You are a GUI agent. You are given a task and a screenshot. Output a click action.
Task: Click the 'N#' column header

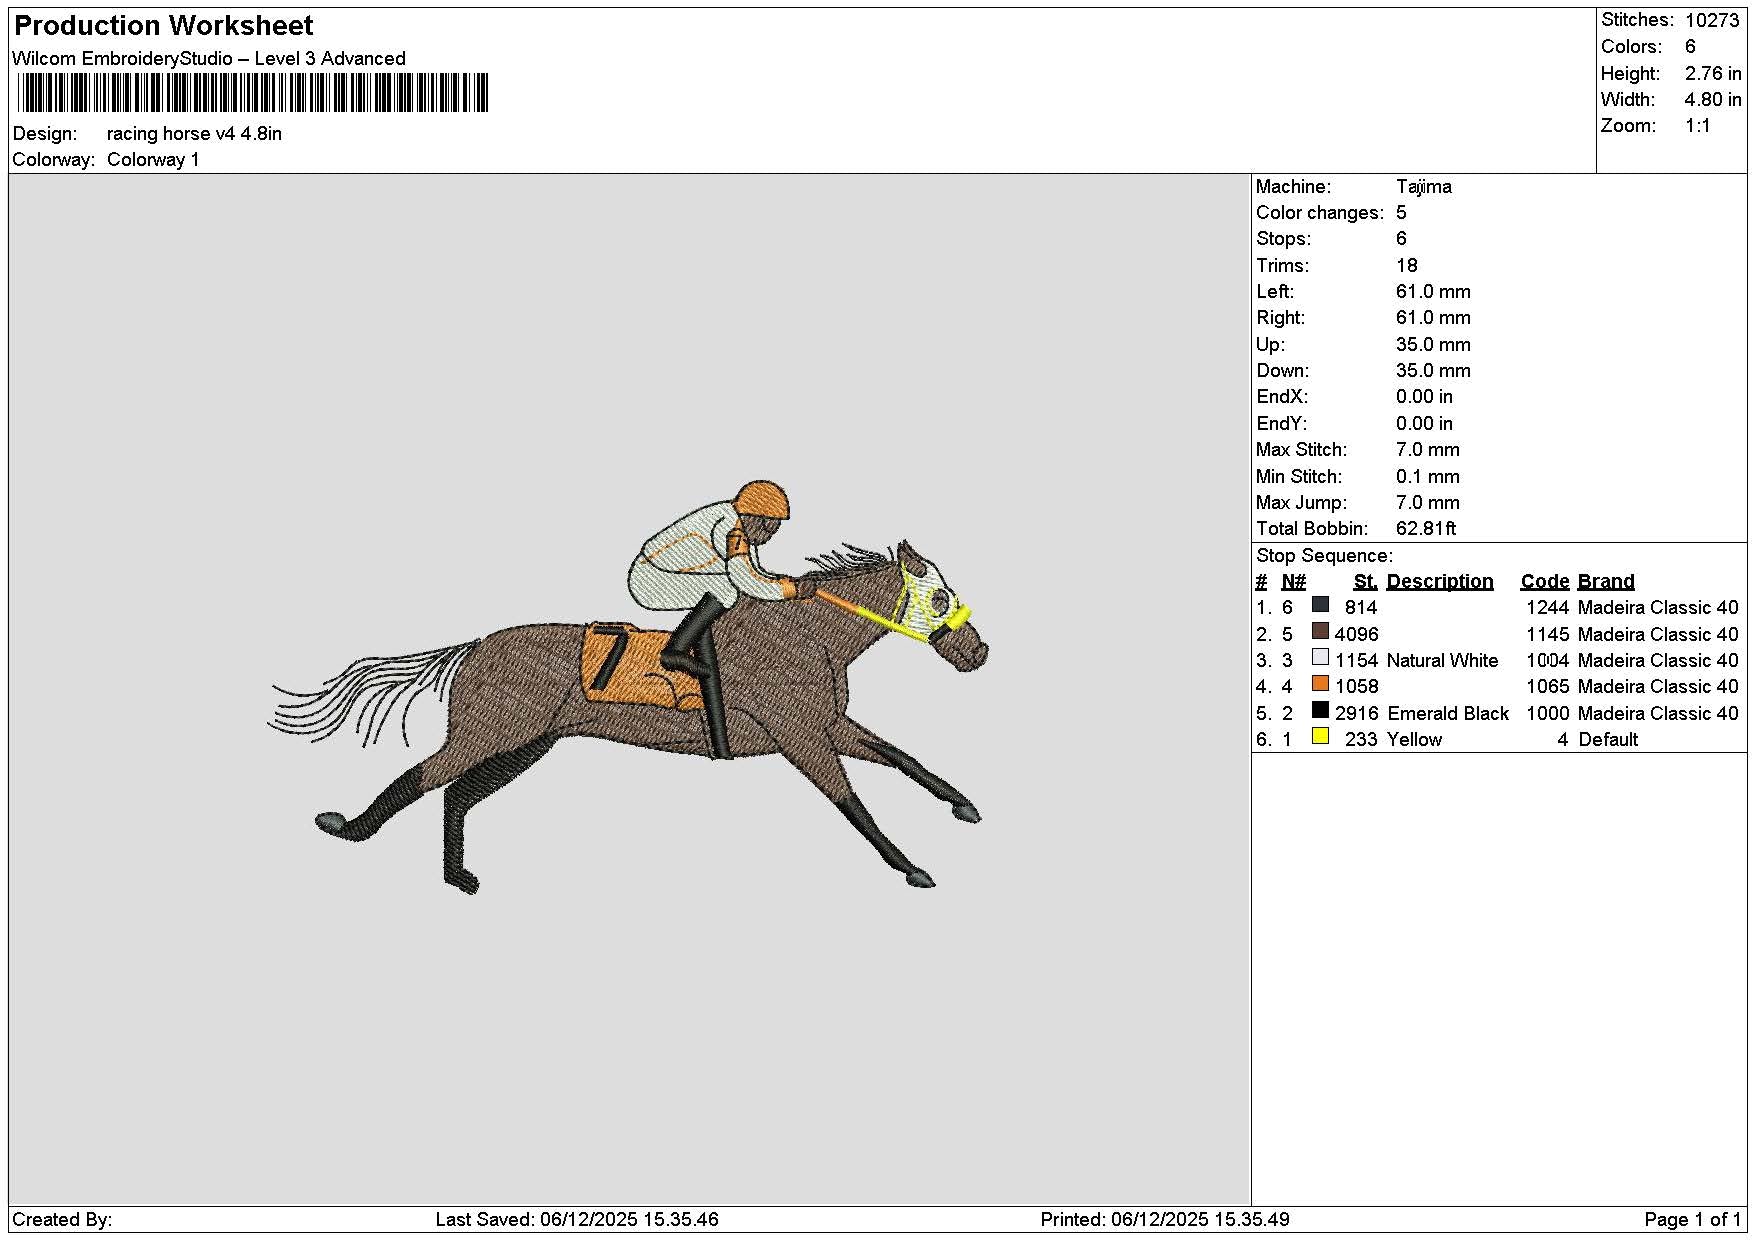(1293, 581)
